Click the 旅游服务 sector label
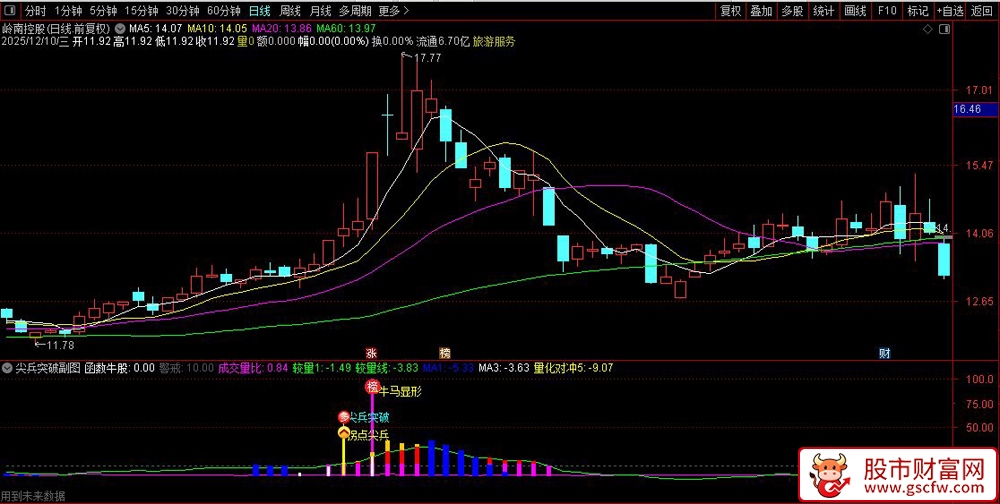1000x504 pixels. coord(494,41)
